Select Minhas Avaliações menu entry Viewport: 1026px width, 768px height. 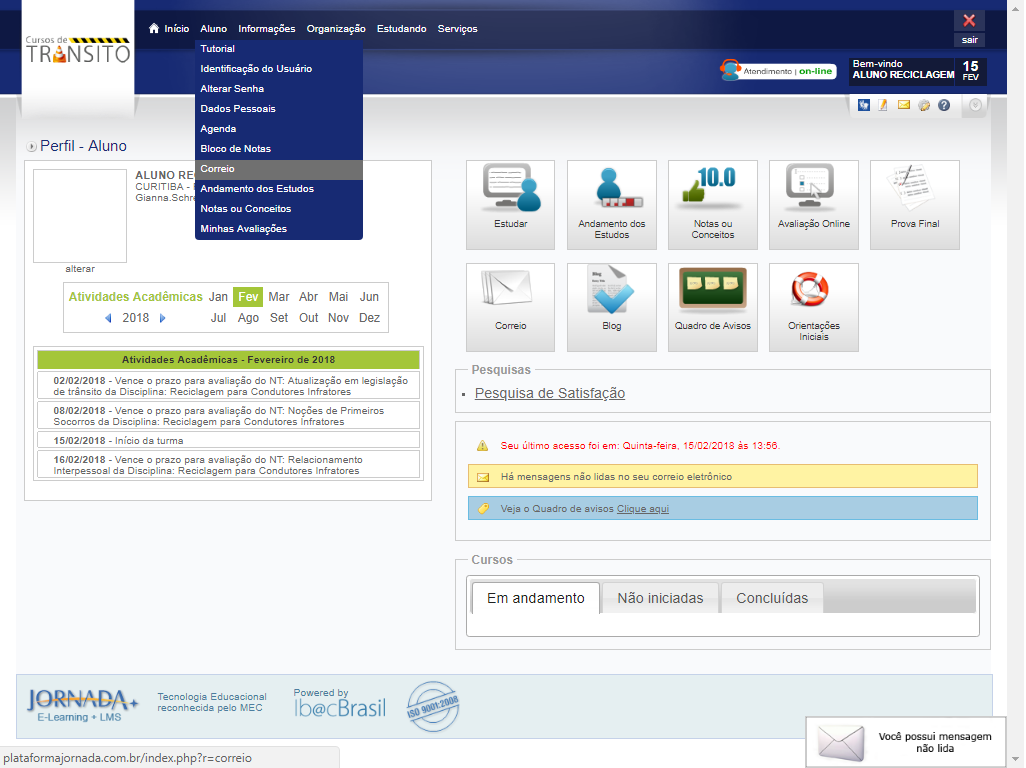click(x=279, y=228)
